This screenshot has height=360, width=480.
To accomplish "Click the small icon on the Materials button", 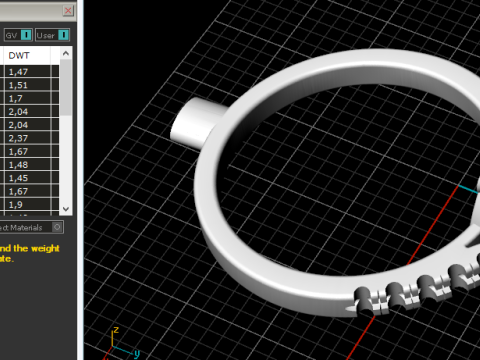I will click(57, 227).
